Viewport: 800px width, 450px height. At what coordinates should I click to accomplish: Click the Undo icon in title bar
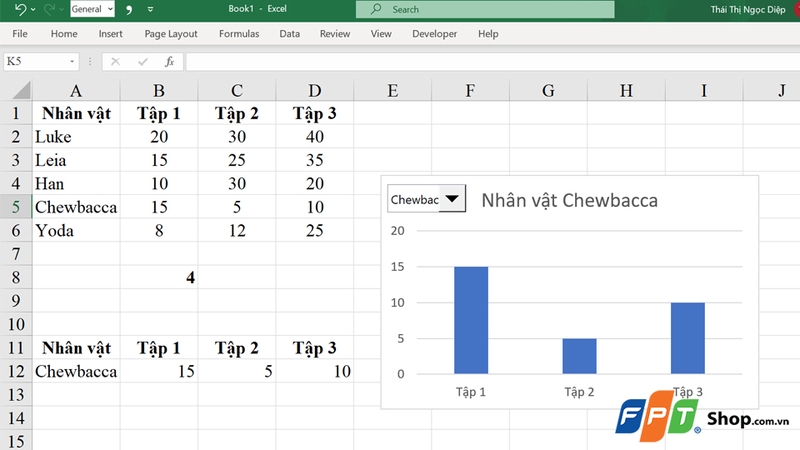click(20, 9)
